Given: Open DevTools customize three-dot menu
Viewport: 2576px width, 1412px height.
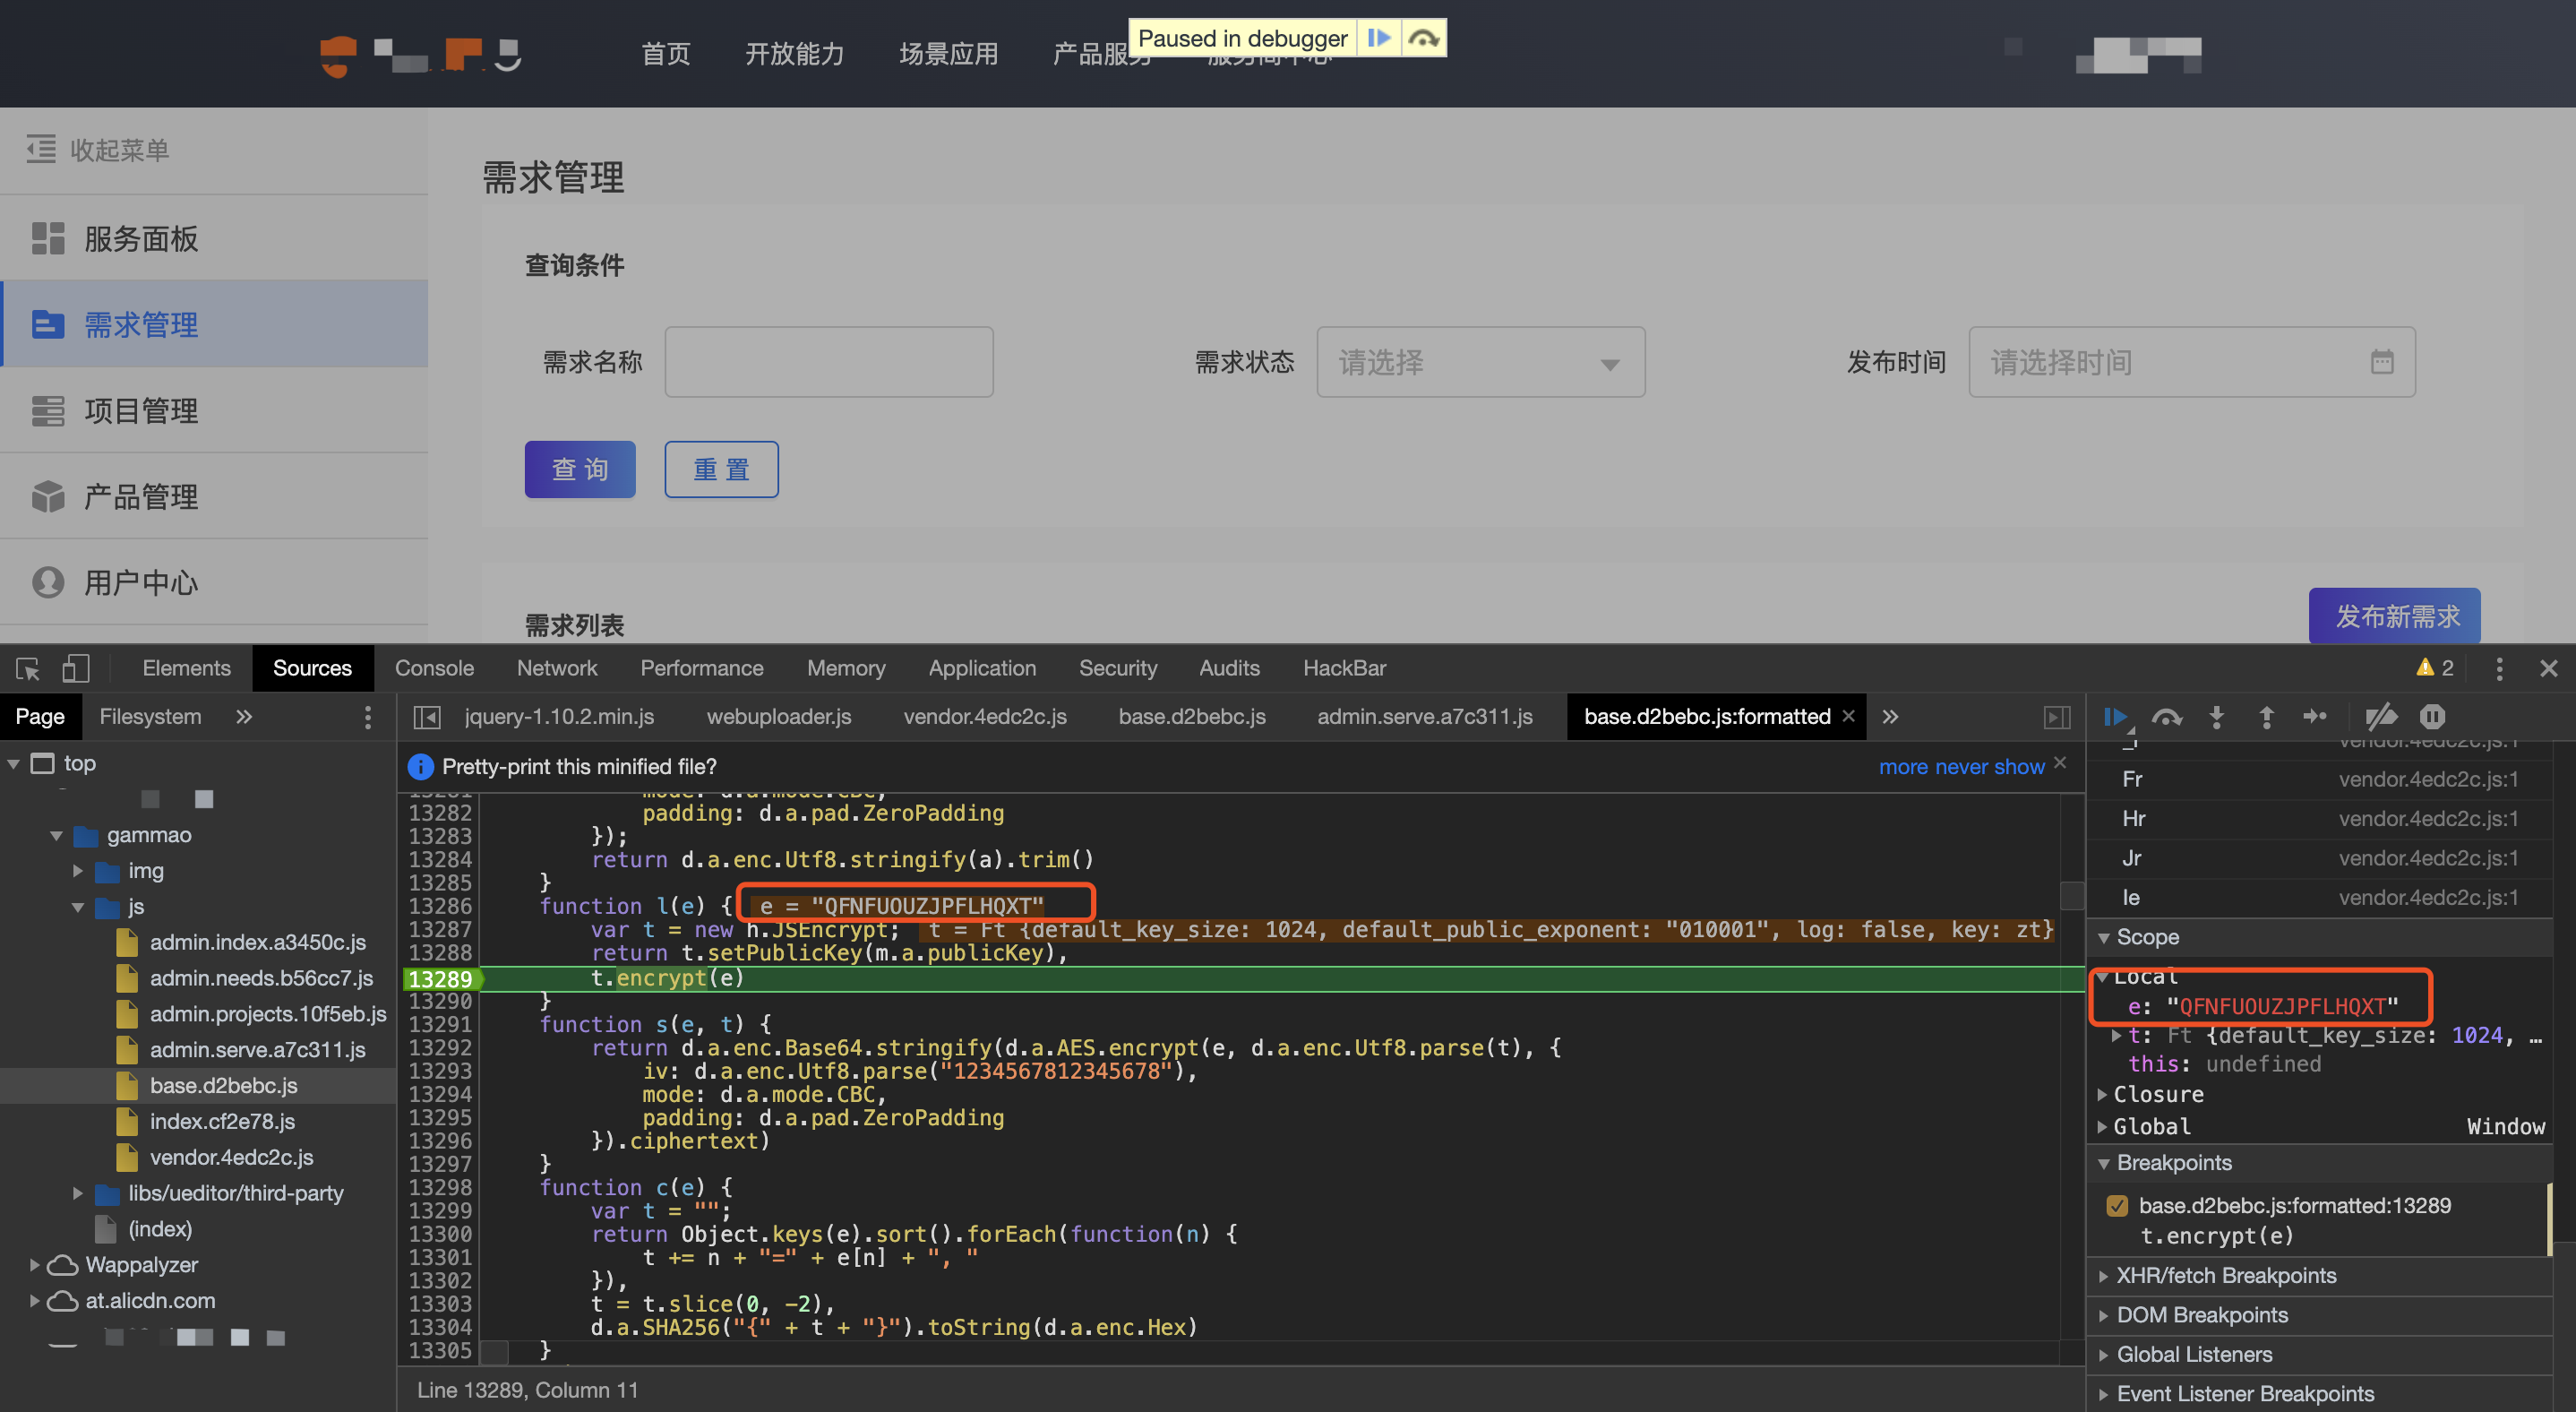Looking at the screenshot, I should point(2499,668).
